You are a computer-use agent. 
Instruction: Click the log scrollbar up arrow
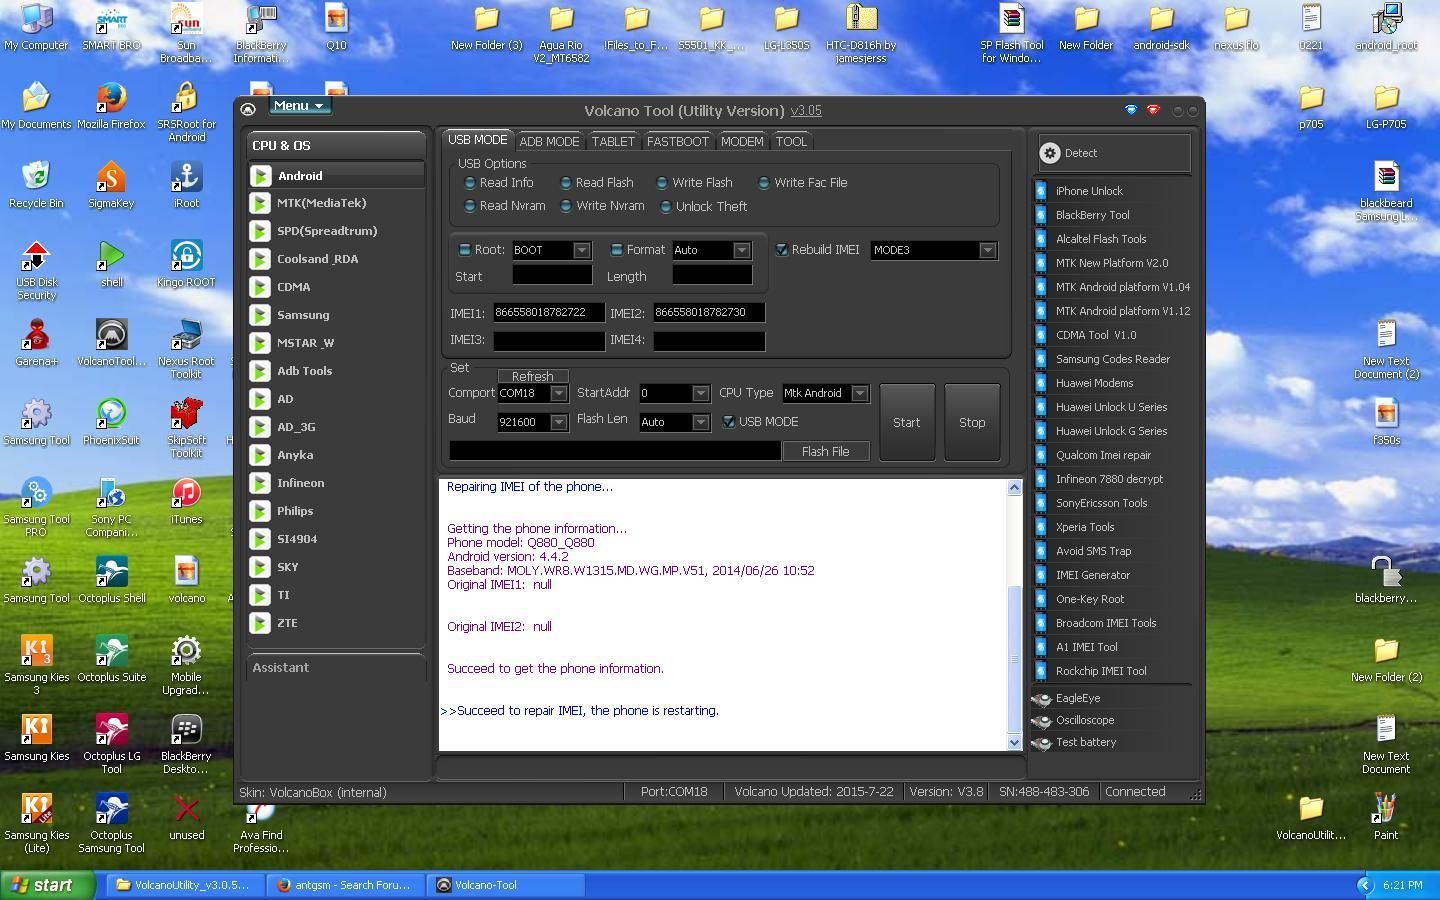pyautogui.click(x=1014, y=488)
